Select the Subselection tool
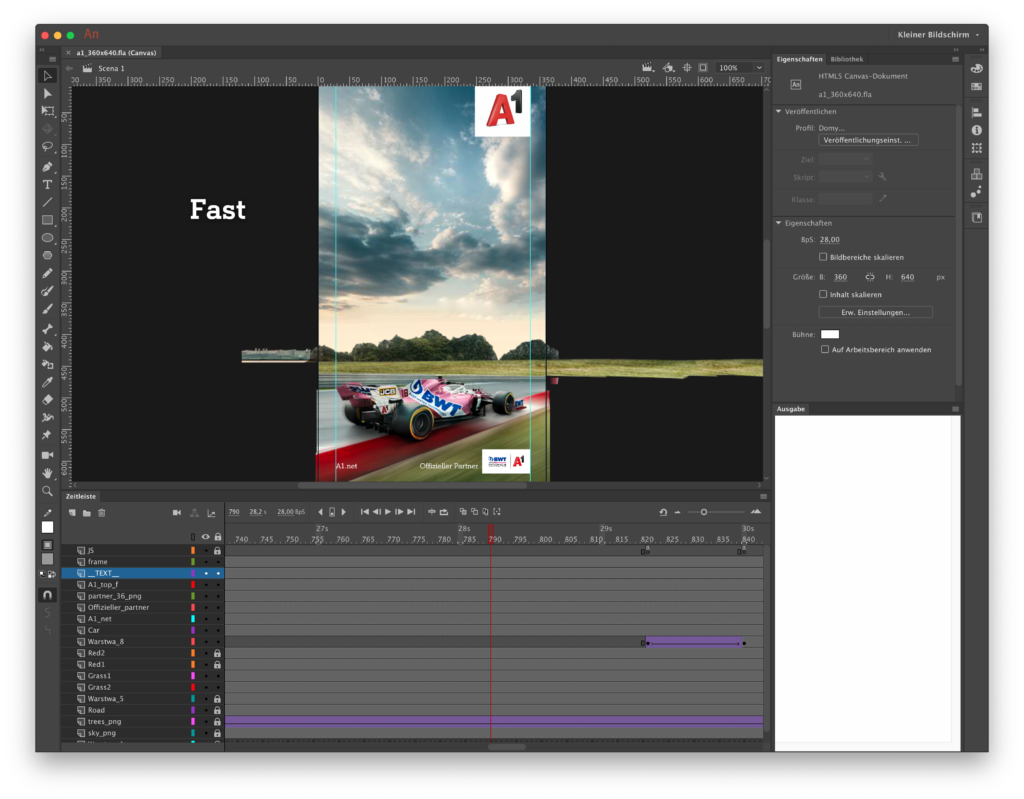This screenshot has height=799, width=1024. (48, 93)
